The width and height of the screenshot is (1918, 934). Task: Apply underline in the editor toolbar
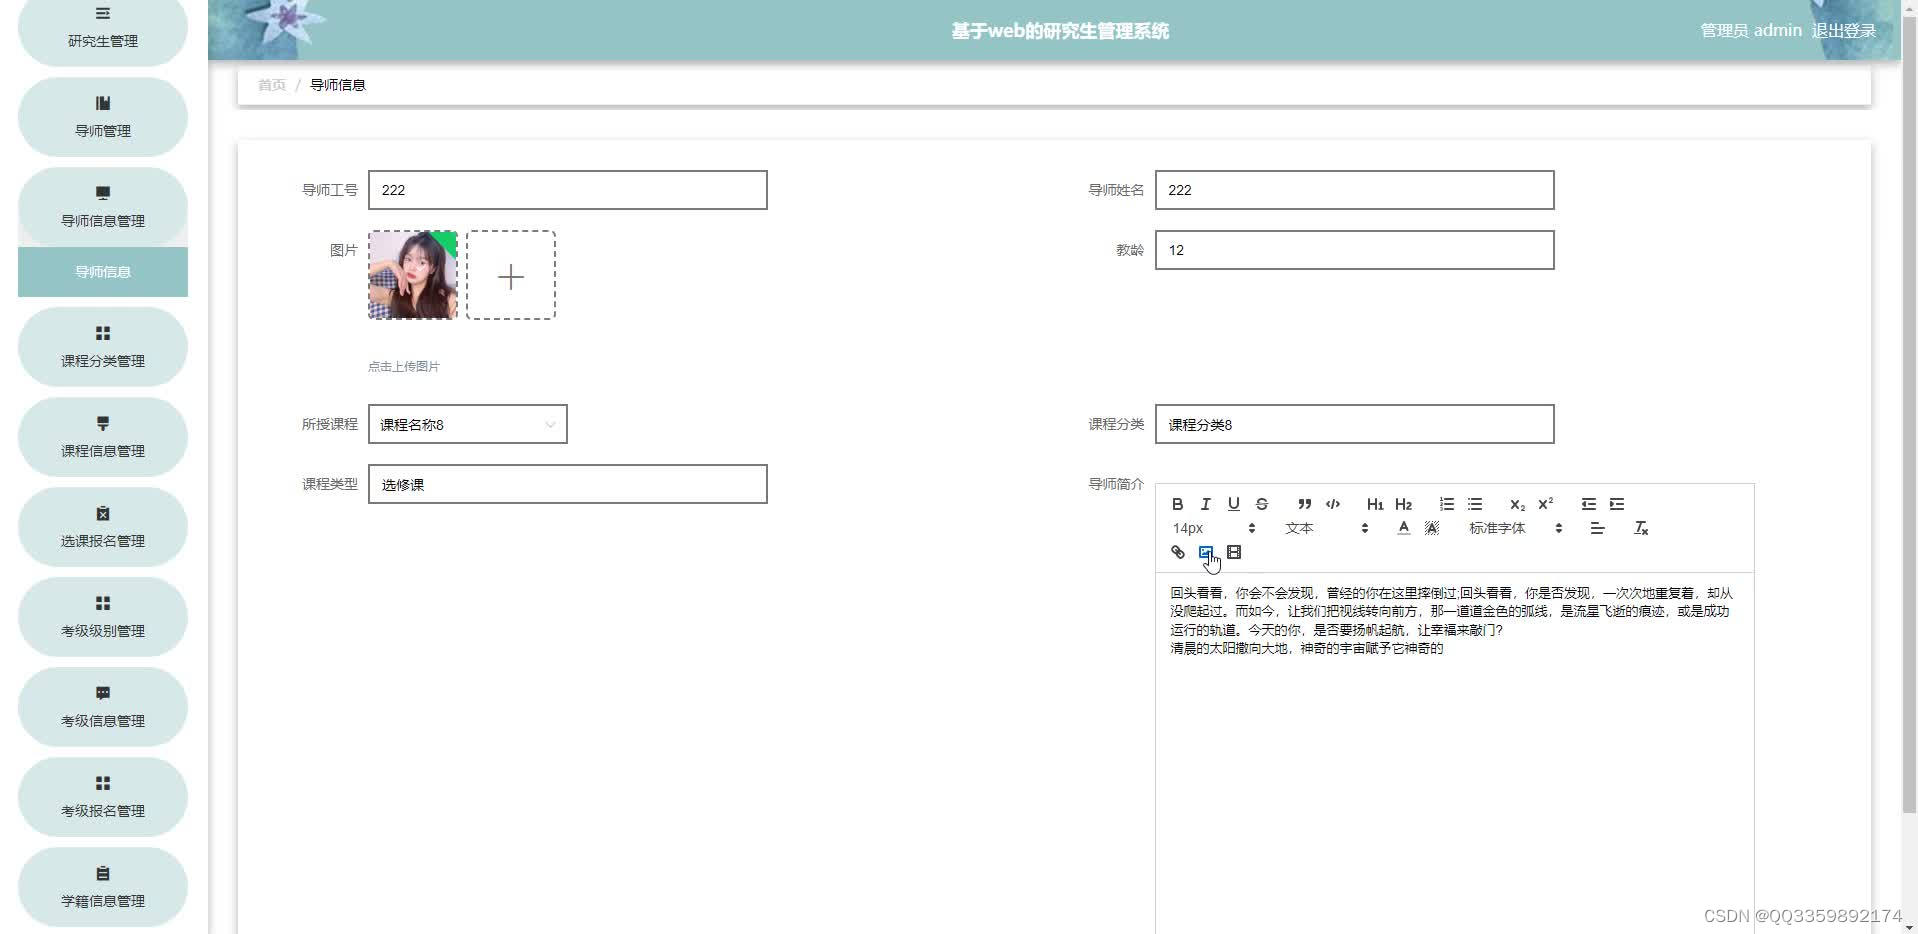tap(1233, 504)
